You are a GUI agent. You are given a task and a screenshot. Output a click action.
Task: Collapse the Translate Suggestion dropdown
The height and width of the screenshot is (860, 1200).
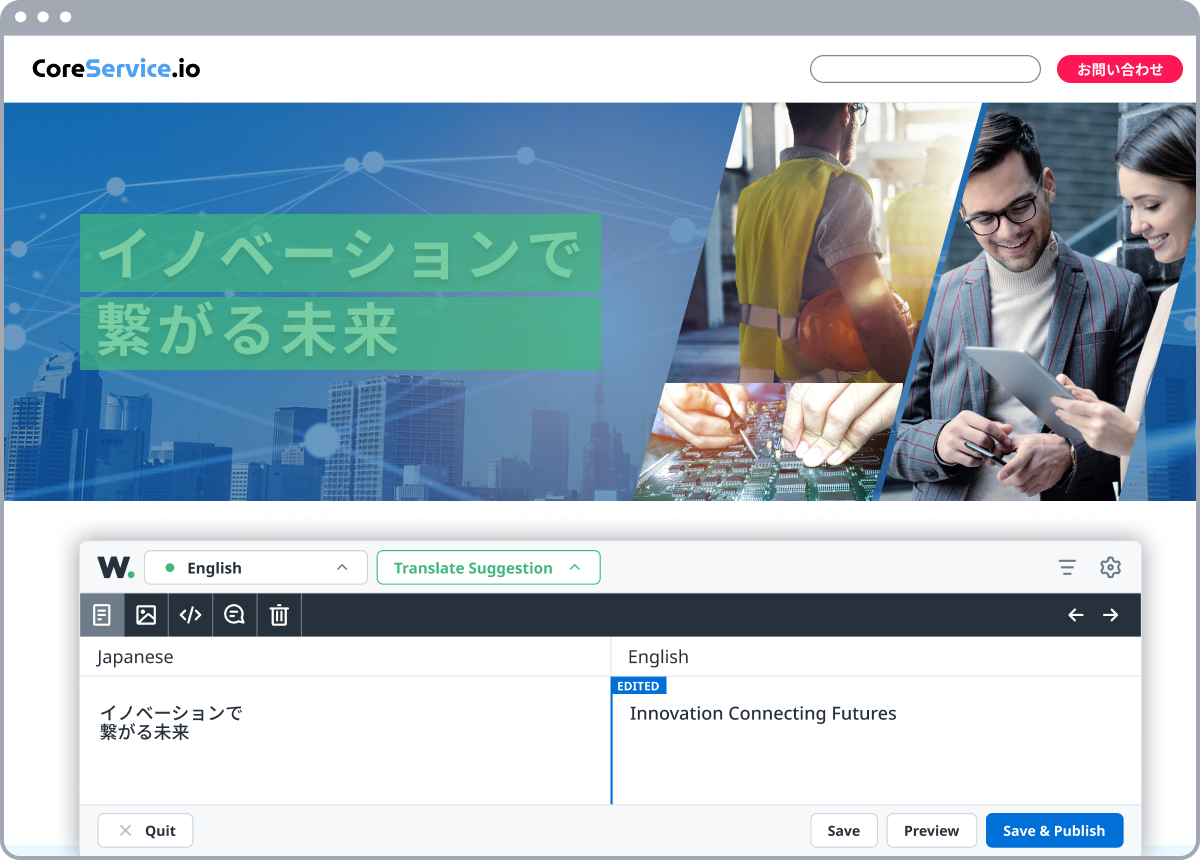click(488, 567)
